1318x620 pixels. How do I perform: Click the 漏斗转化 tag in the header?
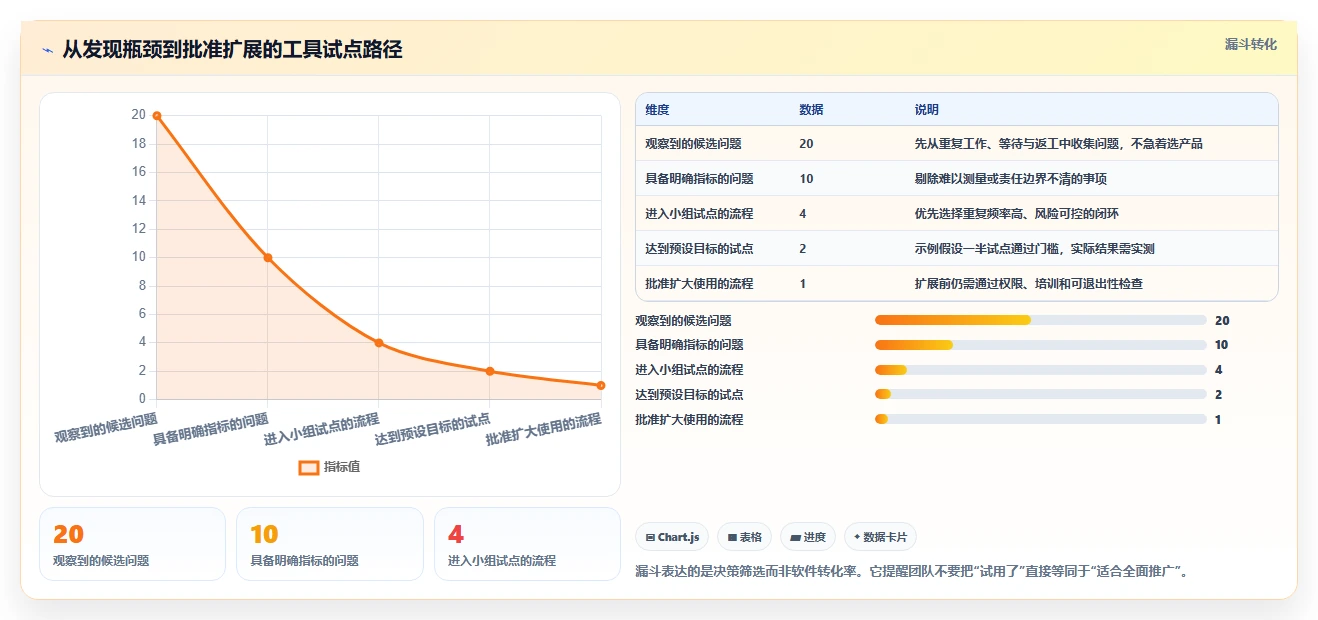[x=1250, y=44]
